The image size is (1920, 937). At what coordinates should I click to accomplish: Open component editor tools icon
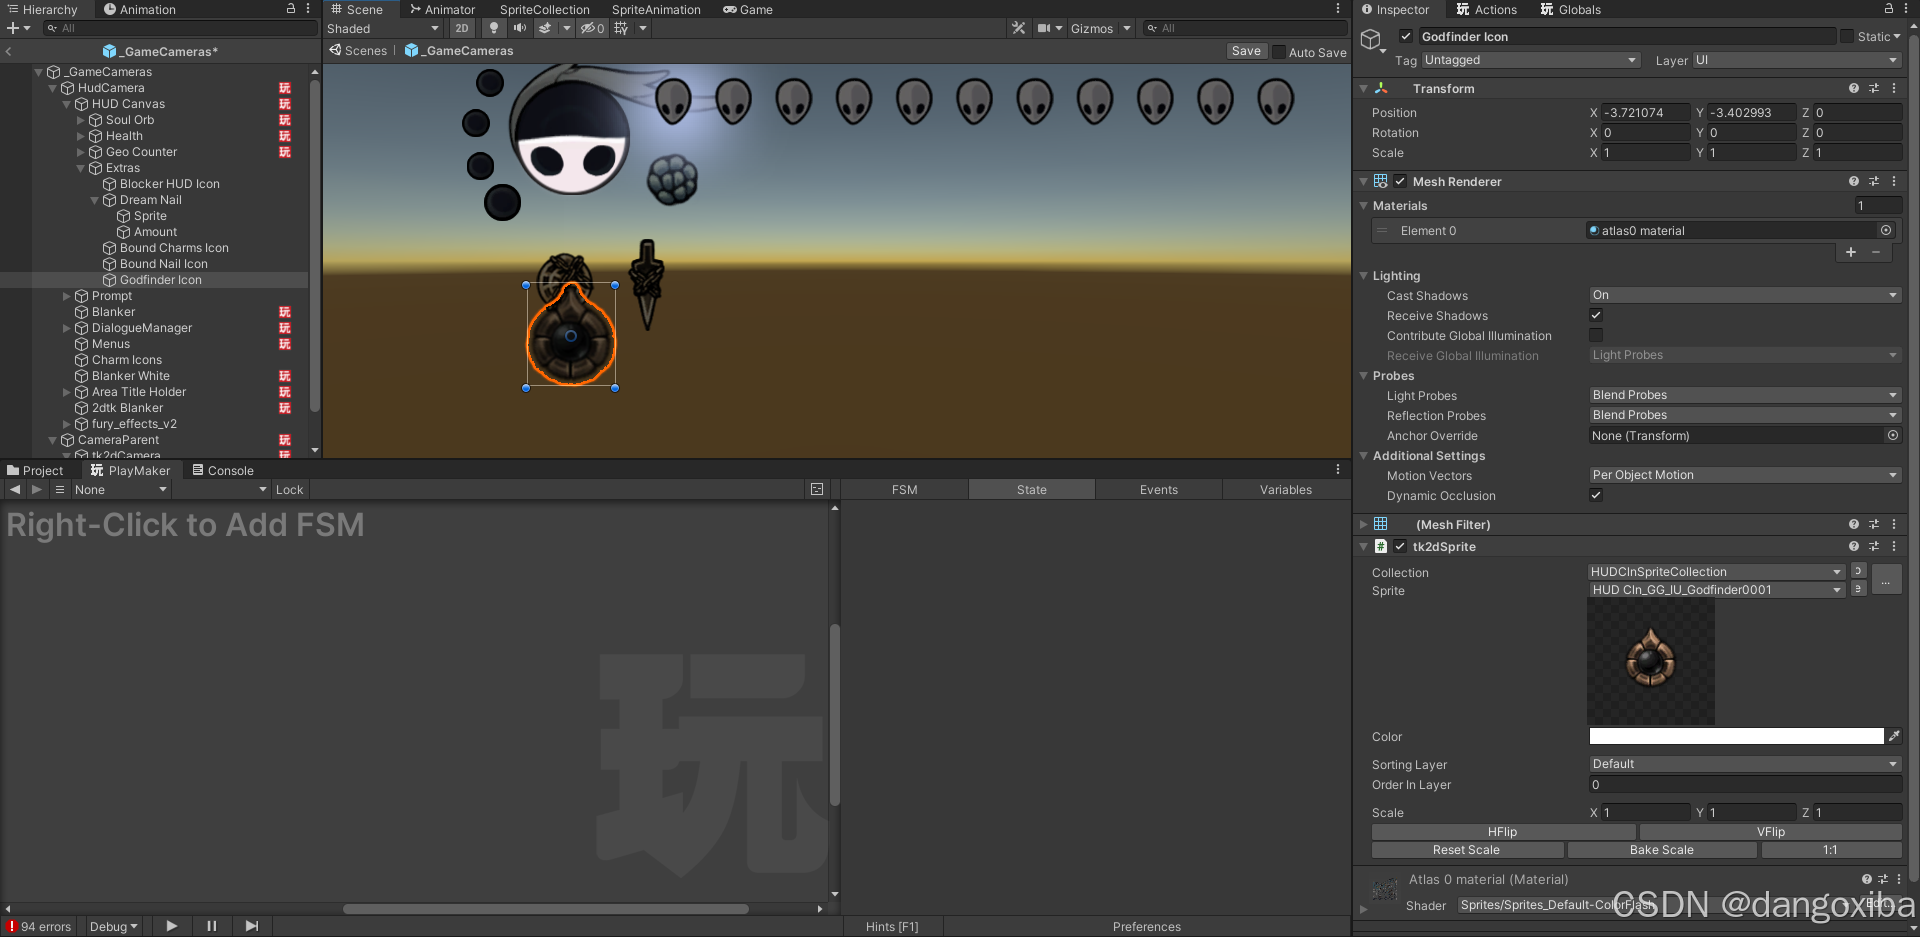click(x=1019, y=28)
